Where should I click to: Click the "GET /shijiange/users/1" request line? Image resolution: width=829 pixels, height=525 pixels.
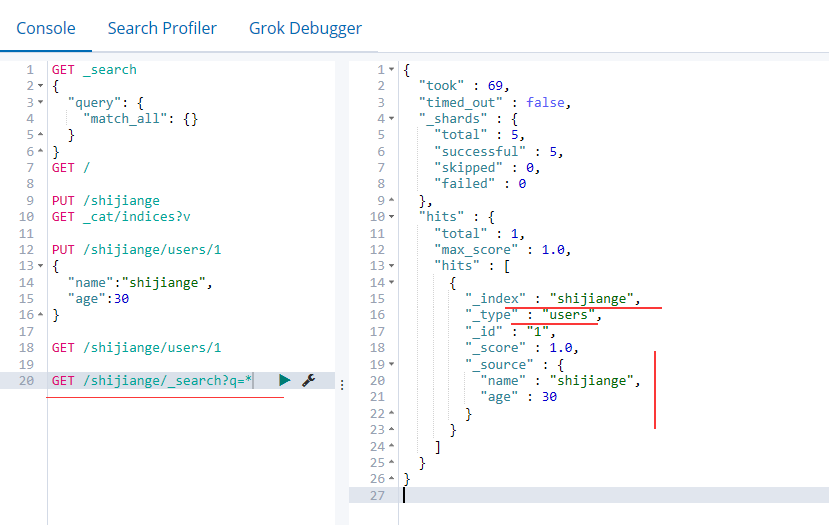[x=136, y=348]
